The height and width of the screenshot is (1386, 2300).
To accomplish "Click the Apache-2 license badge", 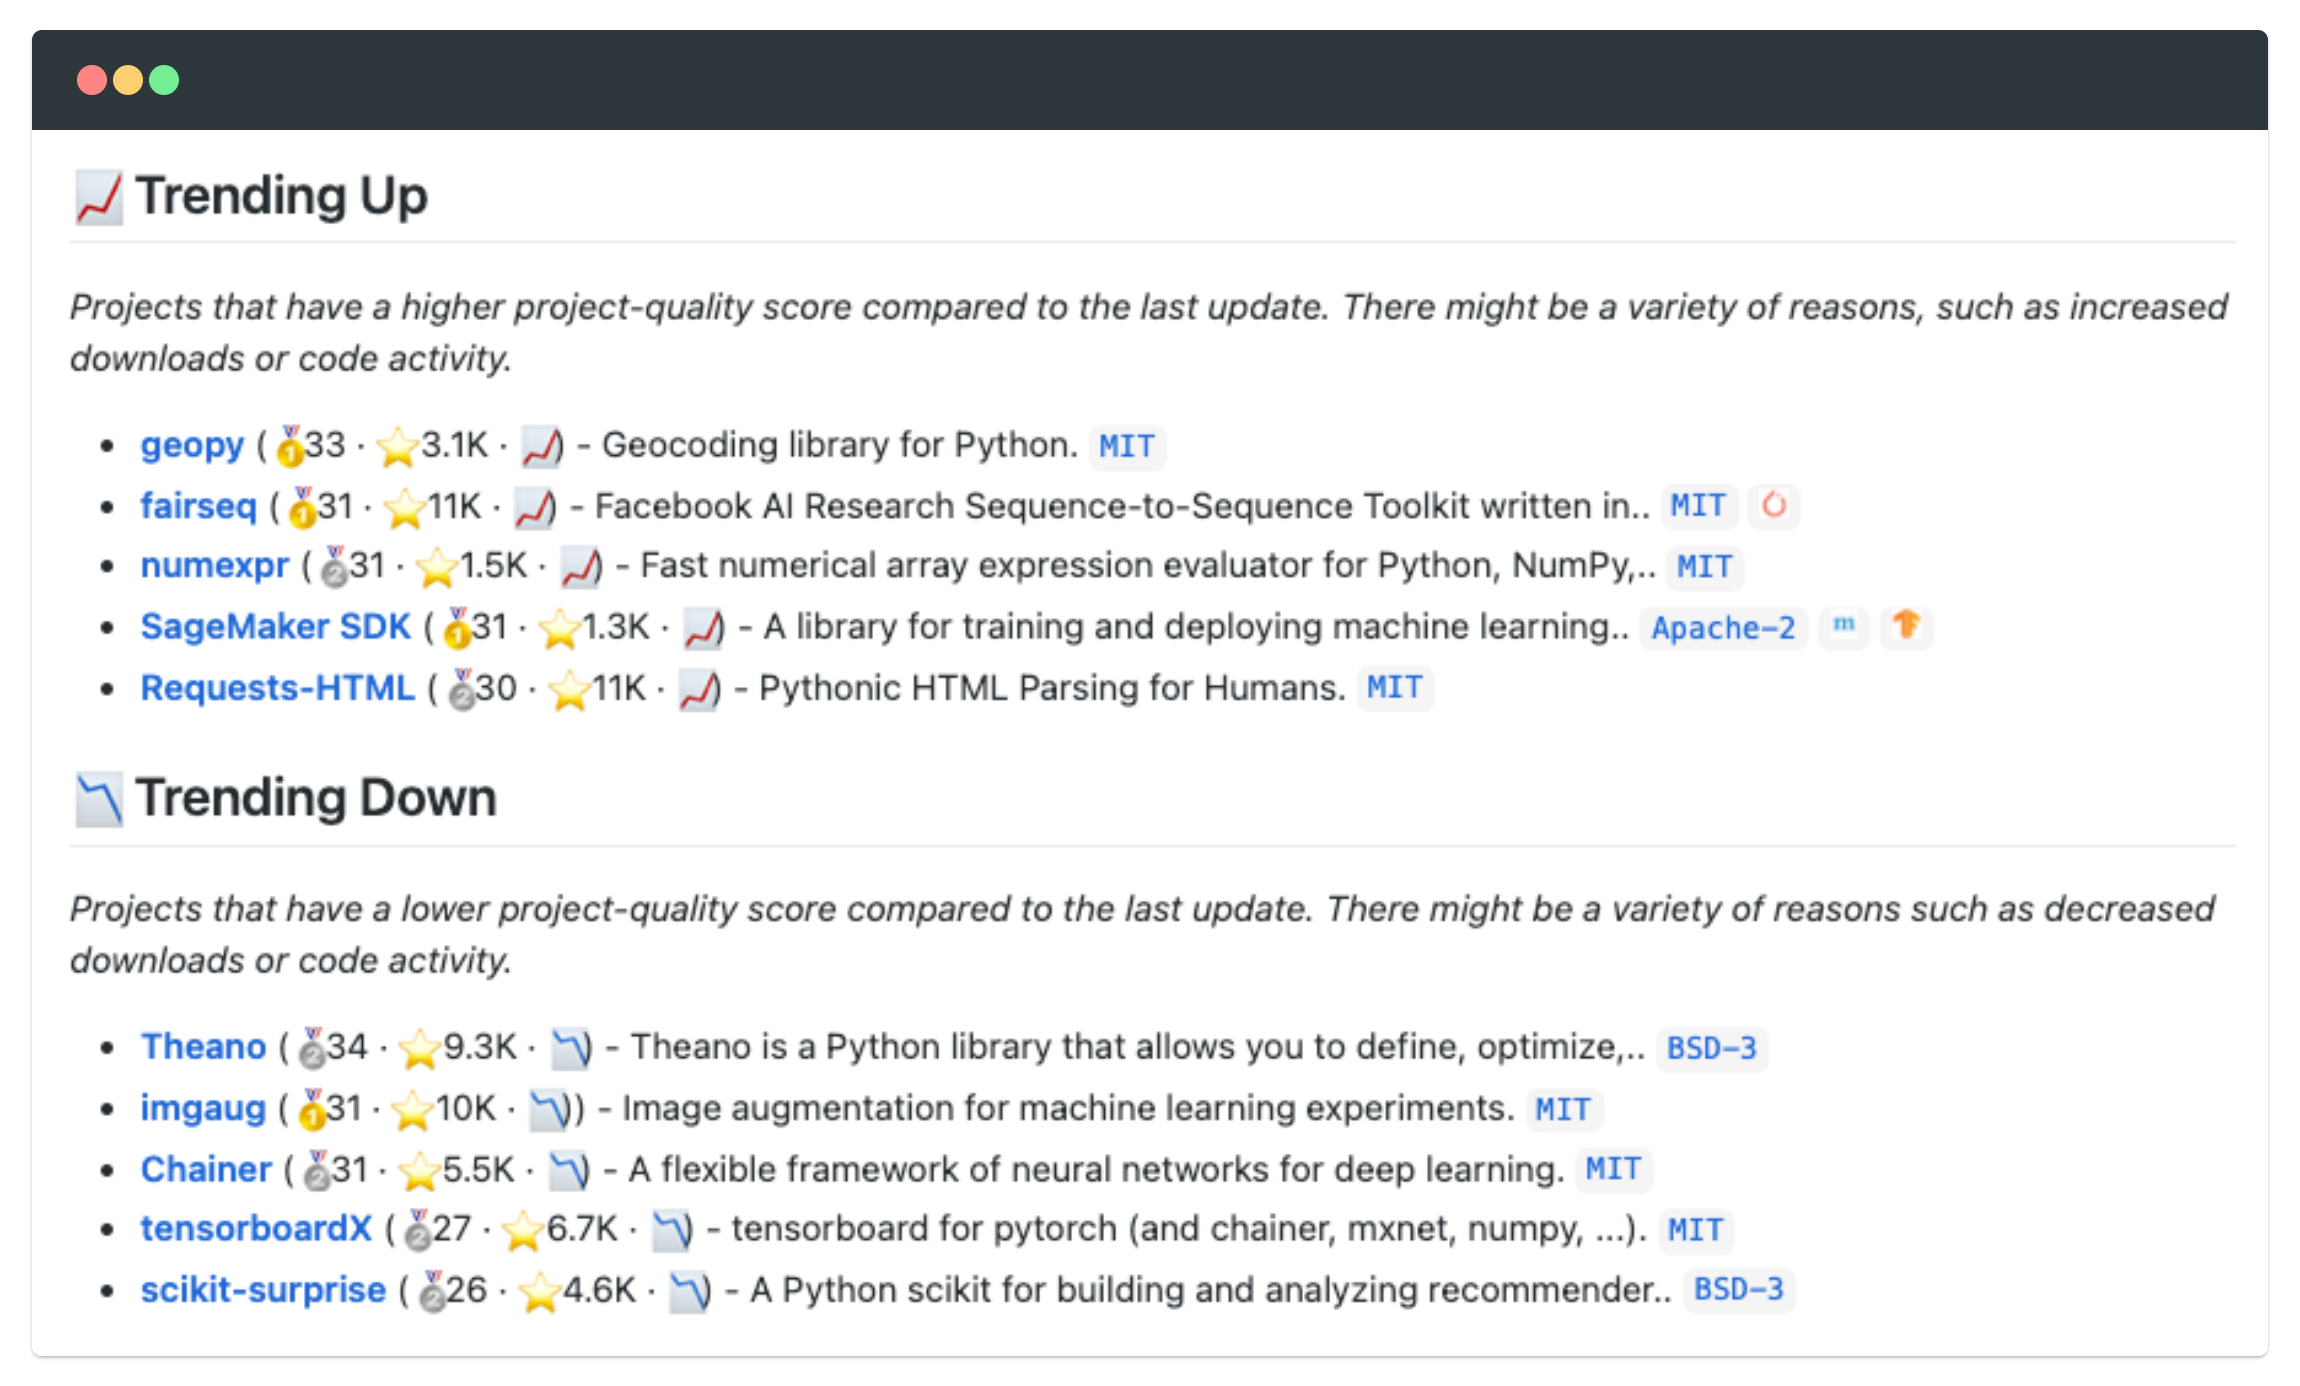I will [1723, 628].
